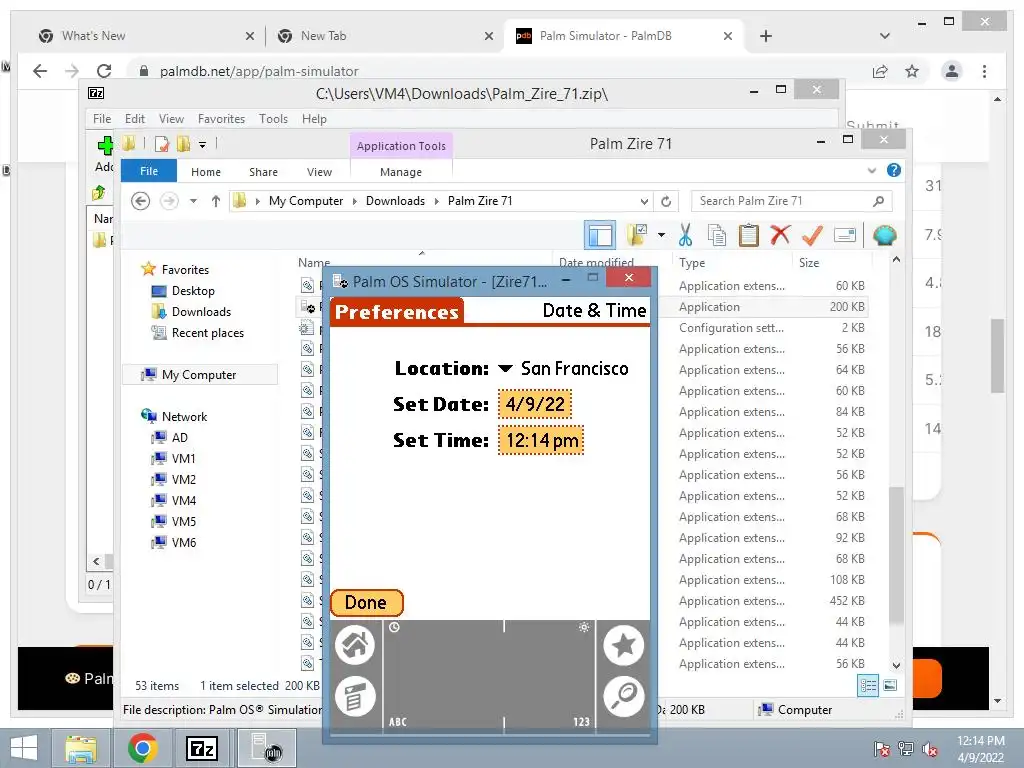Click the folder options icon in toolbar
Viewport: 1024px width, 768px height.
[x=637, y=235]
